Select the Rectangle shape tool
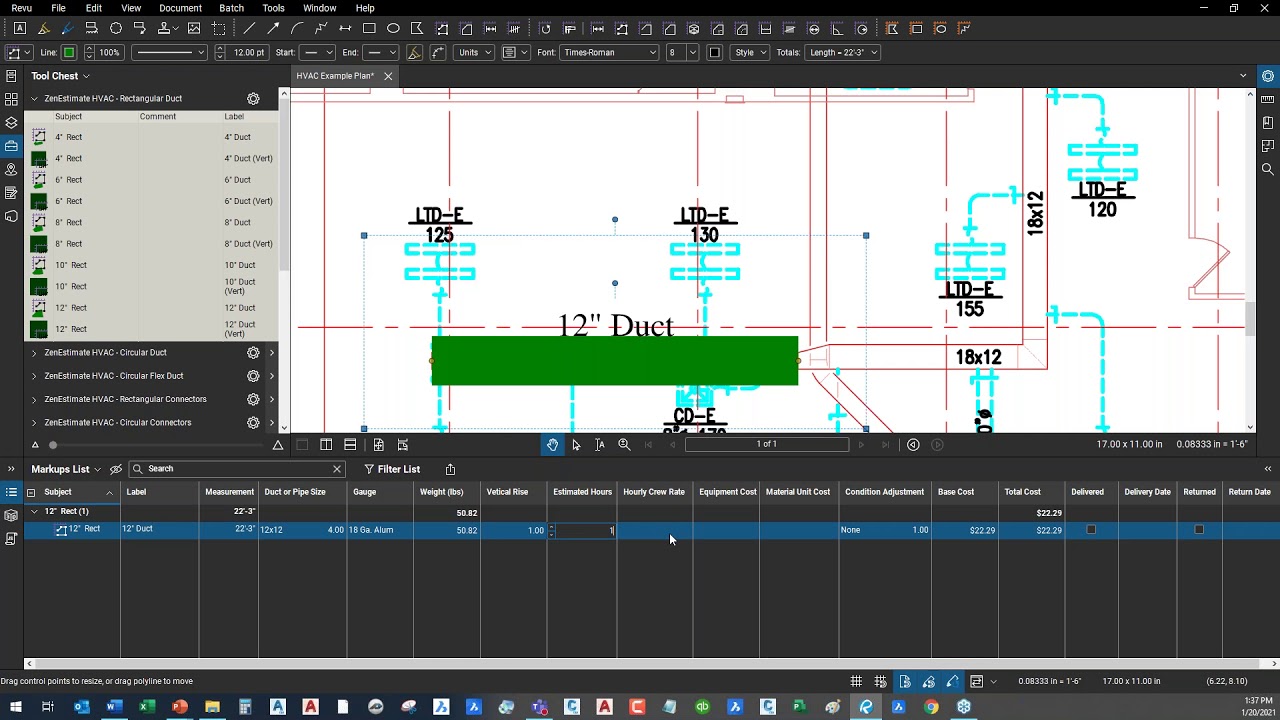Image resolution: width=1280 pixels, height=720 pixels. (x=369, y=29)
